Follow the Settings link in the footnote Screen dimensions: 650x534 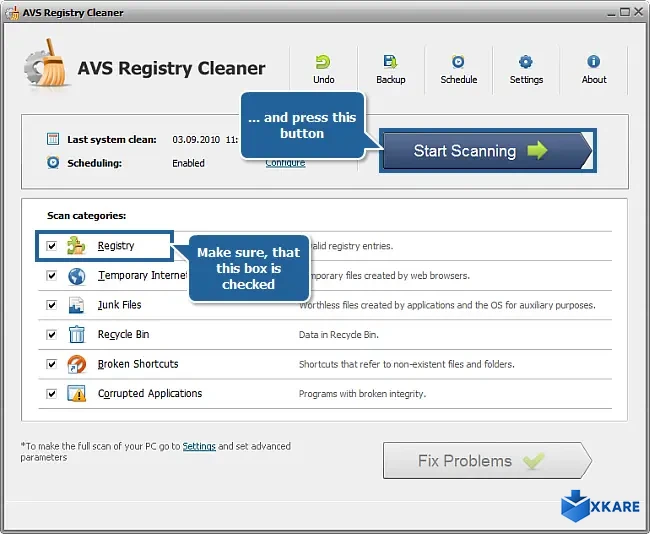(199, 446)
